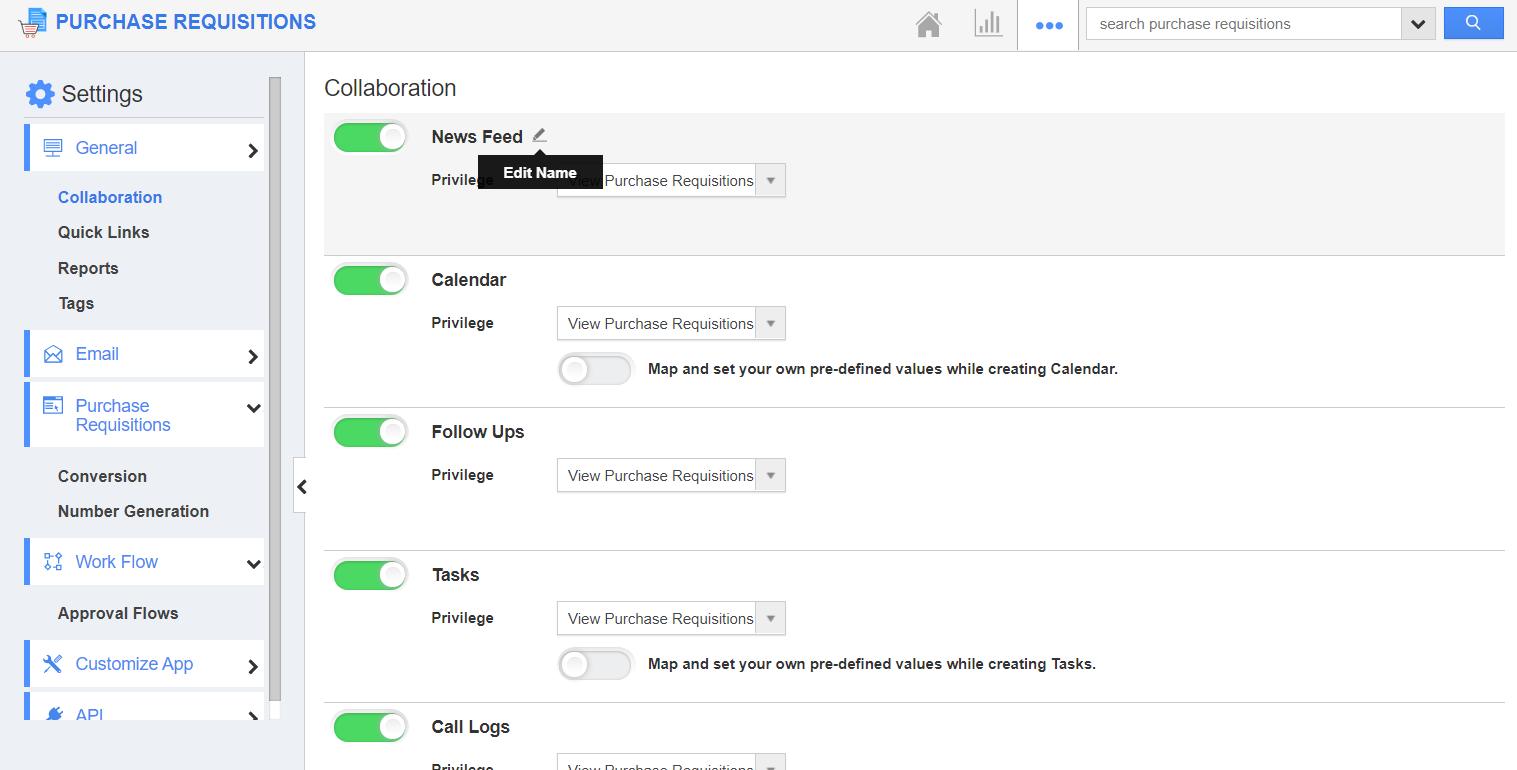Click the pencil icon beside News Feed
Image resolution: width=1517 pixels, height=770 pixels.
pos(540,135)
